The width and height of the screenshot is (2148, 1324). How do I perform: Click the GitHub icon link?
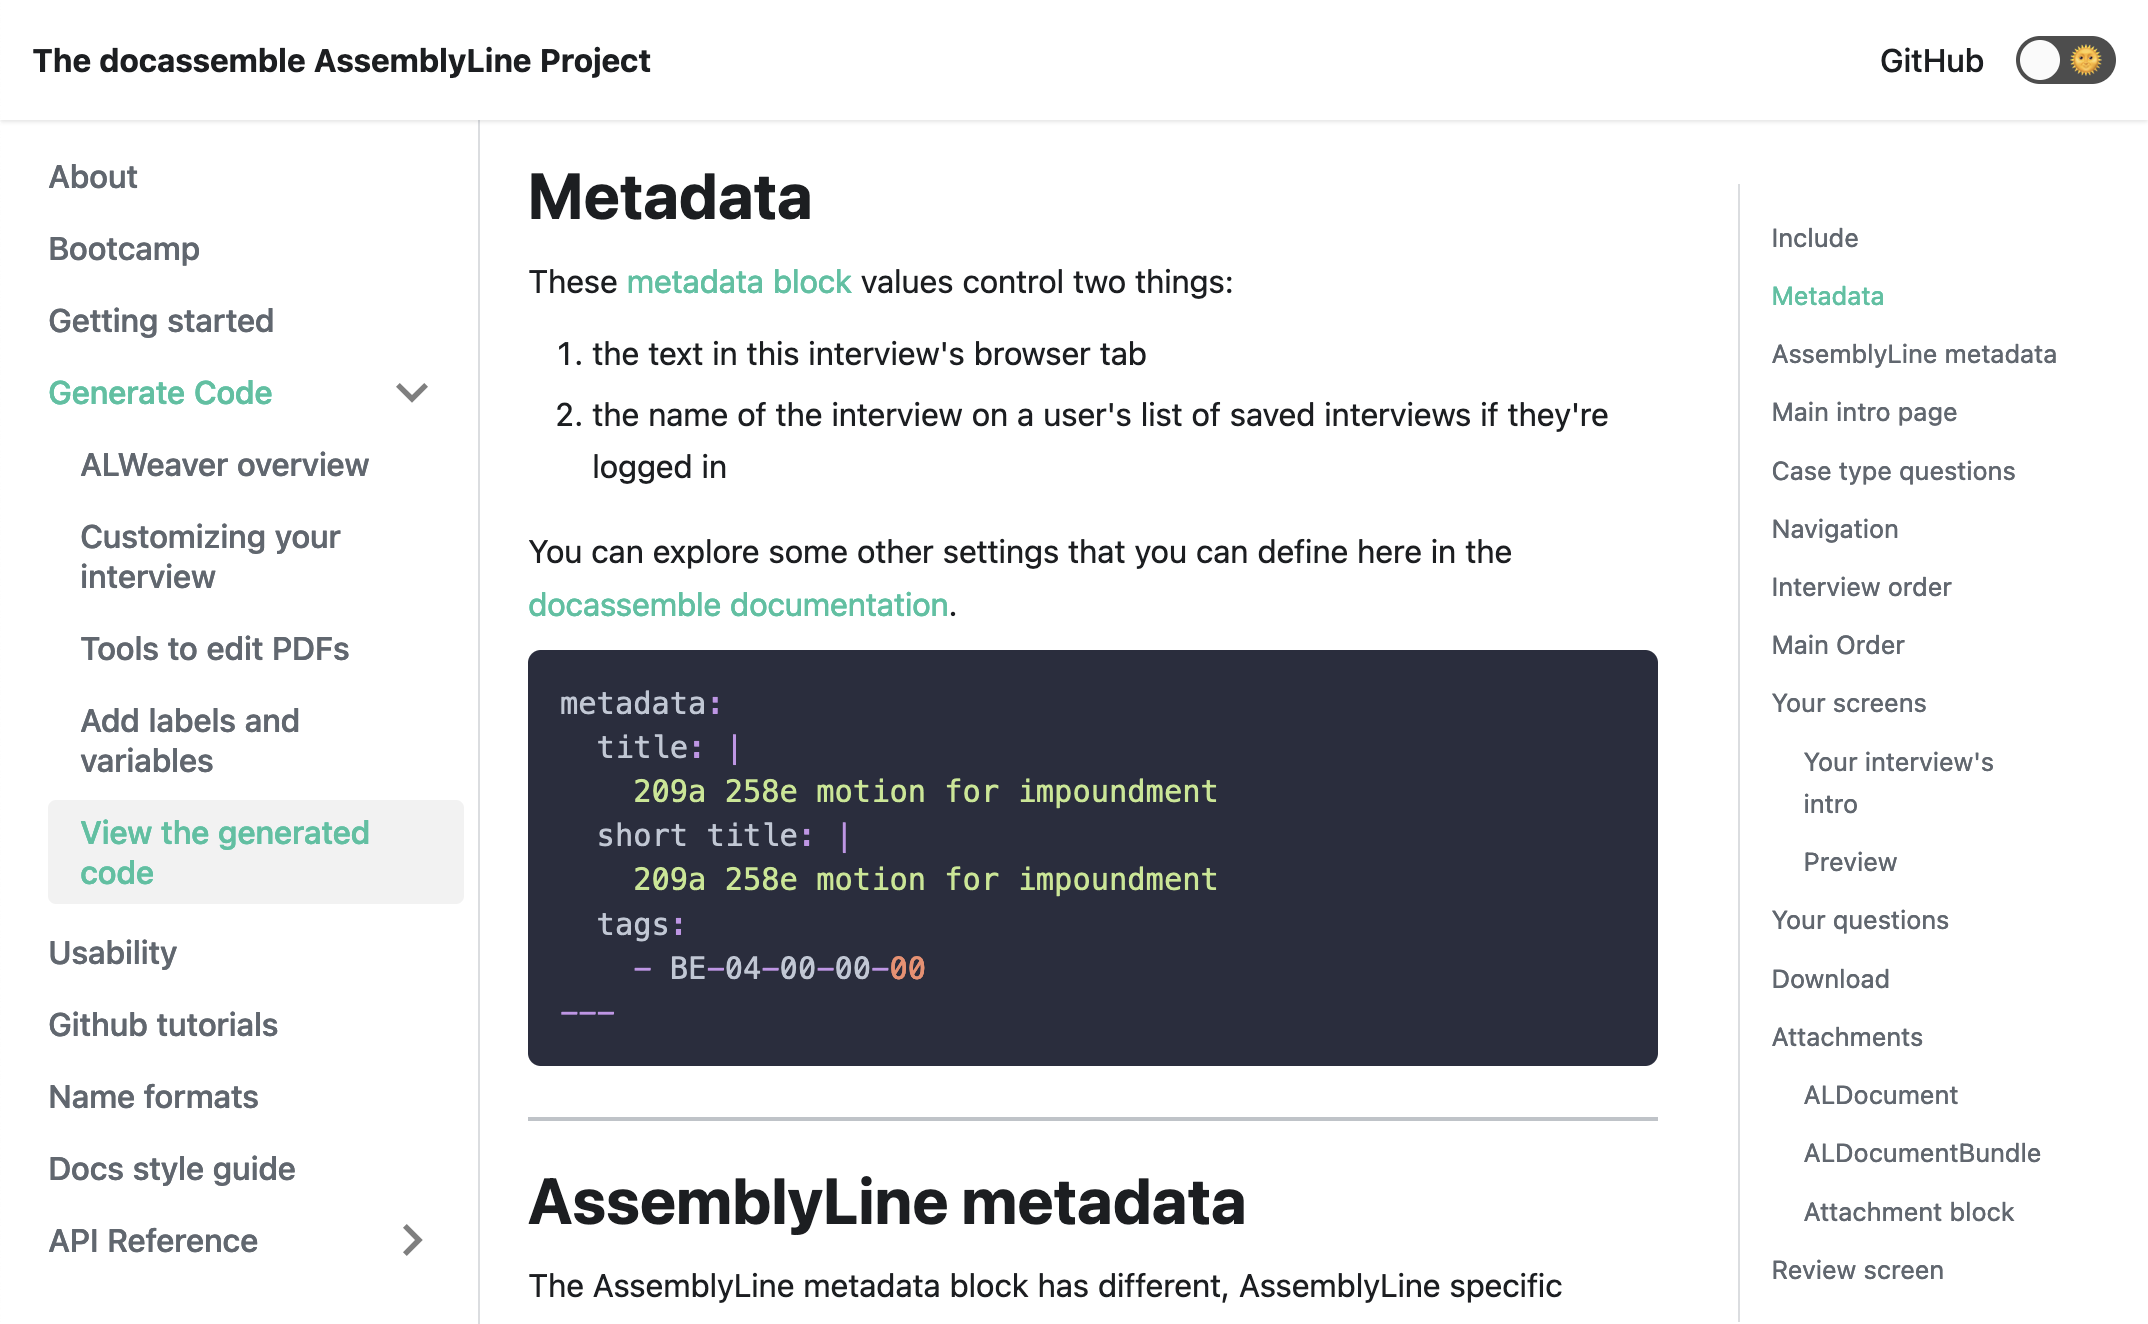pyautogui.click(x=1929, y=60)
